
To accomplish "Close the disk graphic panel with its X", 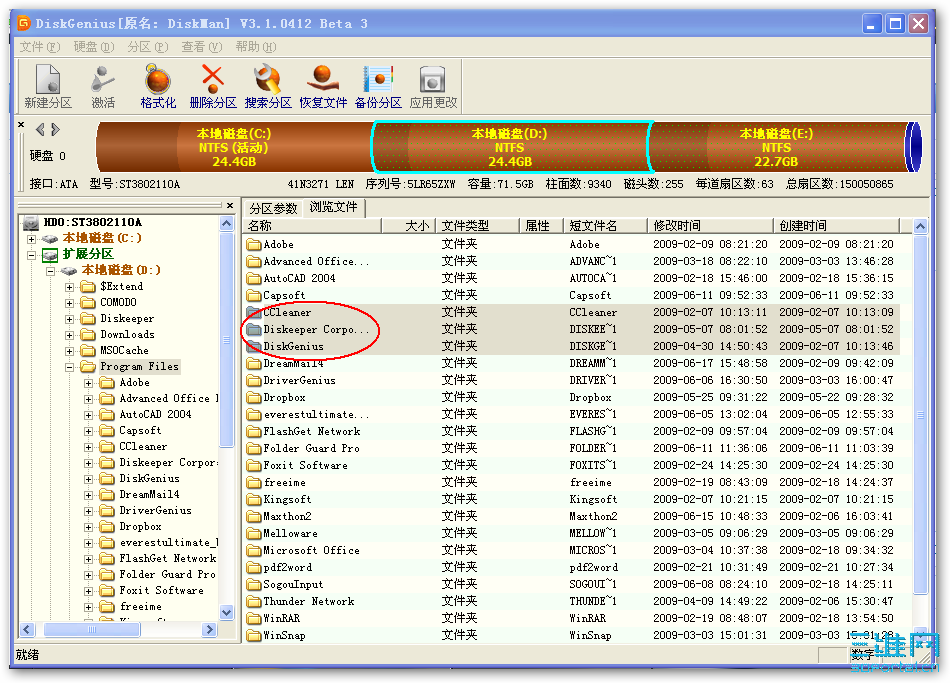I will pos(21,124).
